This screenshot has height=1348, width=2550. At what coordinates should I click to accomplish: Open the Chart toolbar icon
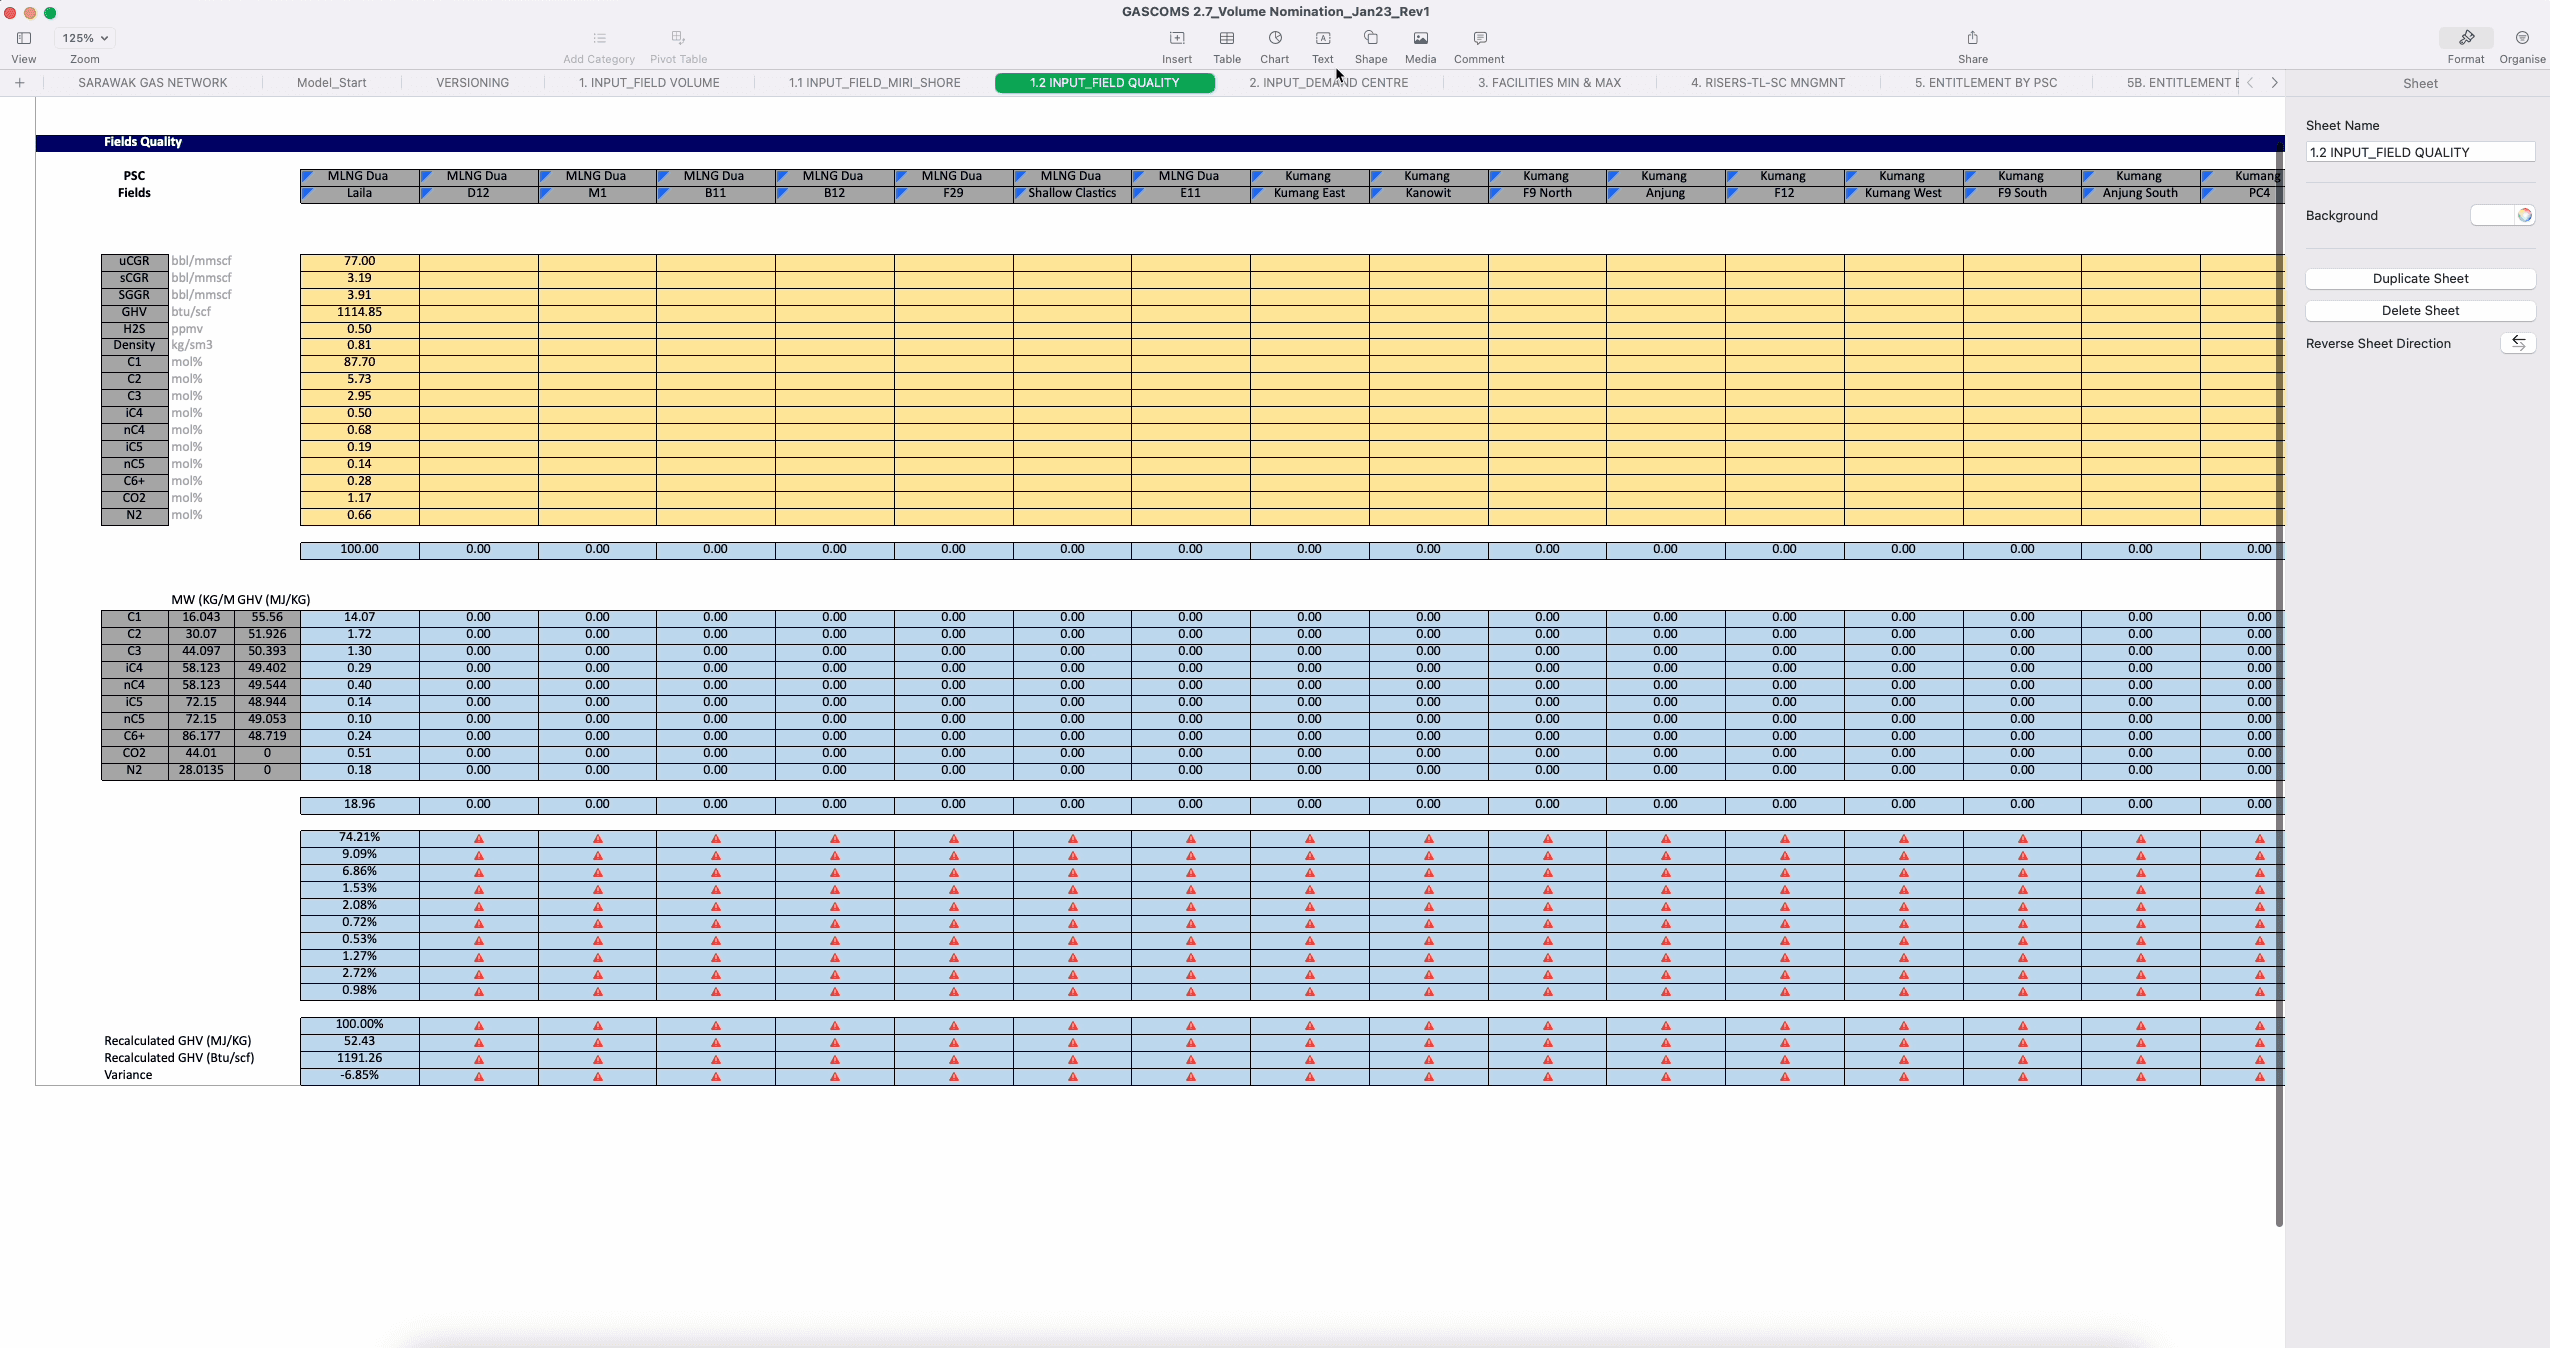(1275, 38)
